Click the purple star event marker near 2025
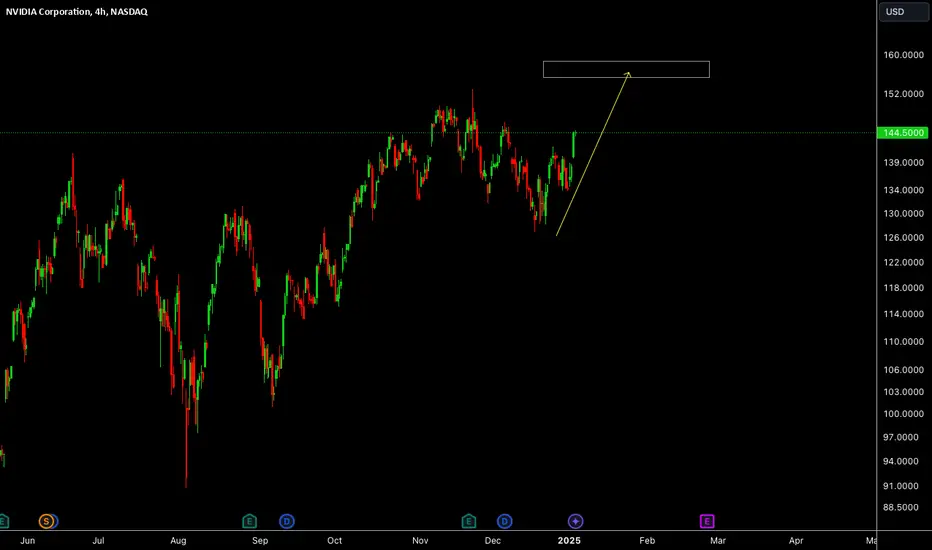 pos(575,521)
